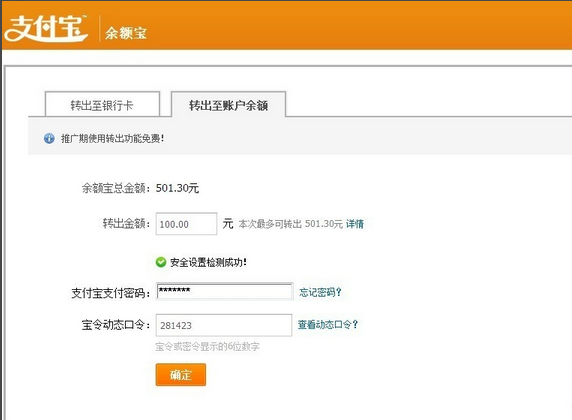The image size is (572, 420).
Task: Click the 宝令或密令显示的6位数字 hint text
Action: click(x=207, y=346)
